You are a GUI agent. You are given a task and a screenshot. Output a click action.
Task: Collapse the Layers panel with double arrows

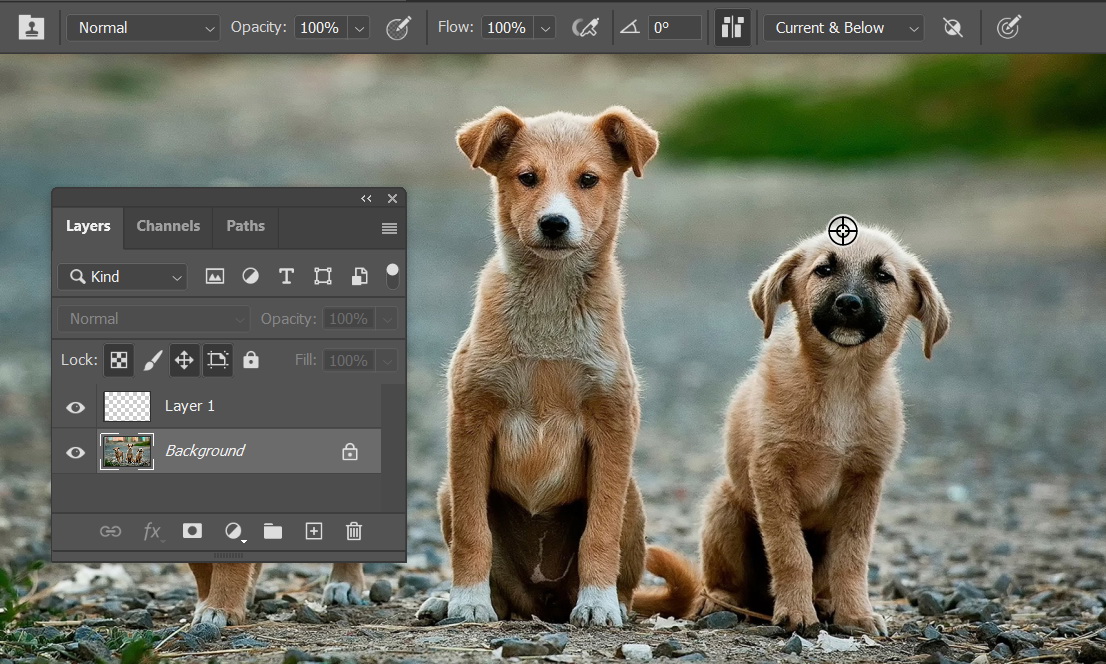[x=367, y=199]
